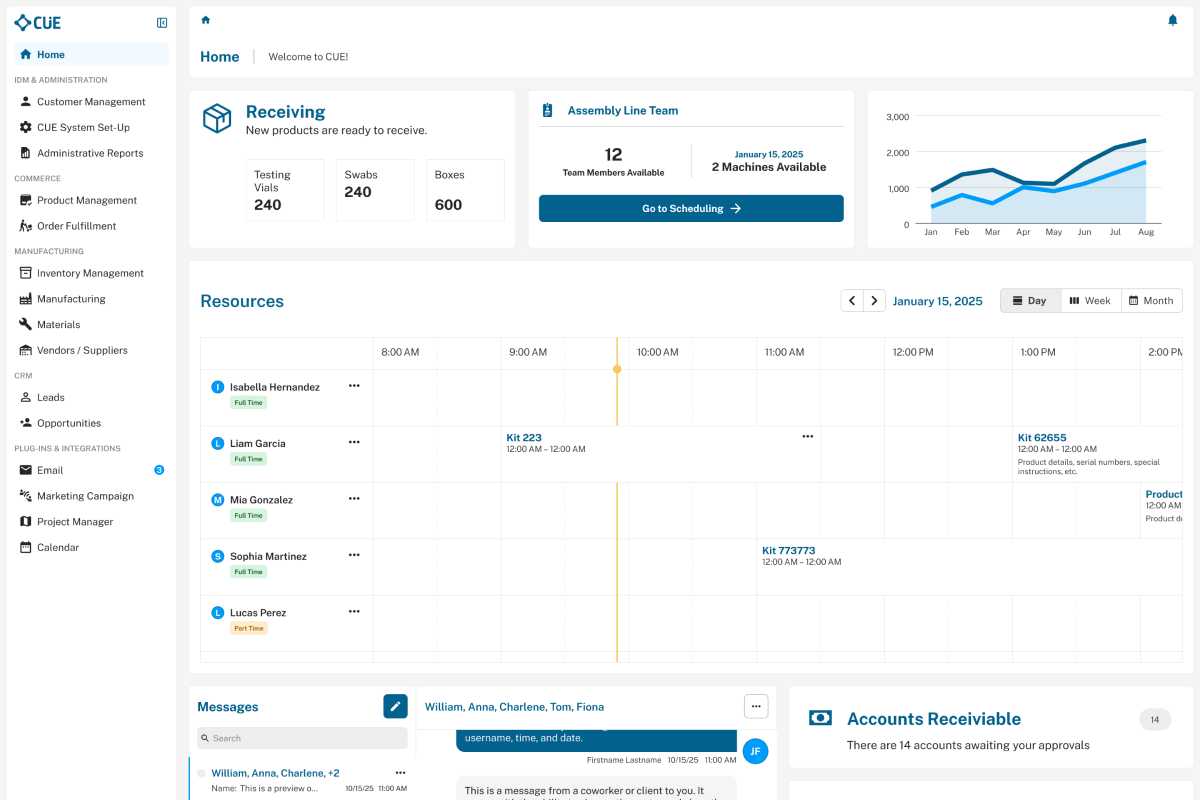Click the 2 Machines Available text
The image size is (1200, 800).
coord(769,167)
